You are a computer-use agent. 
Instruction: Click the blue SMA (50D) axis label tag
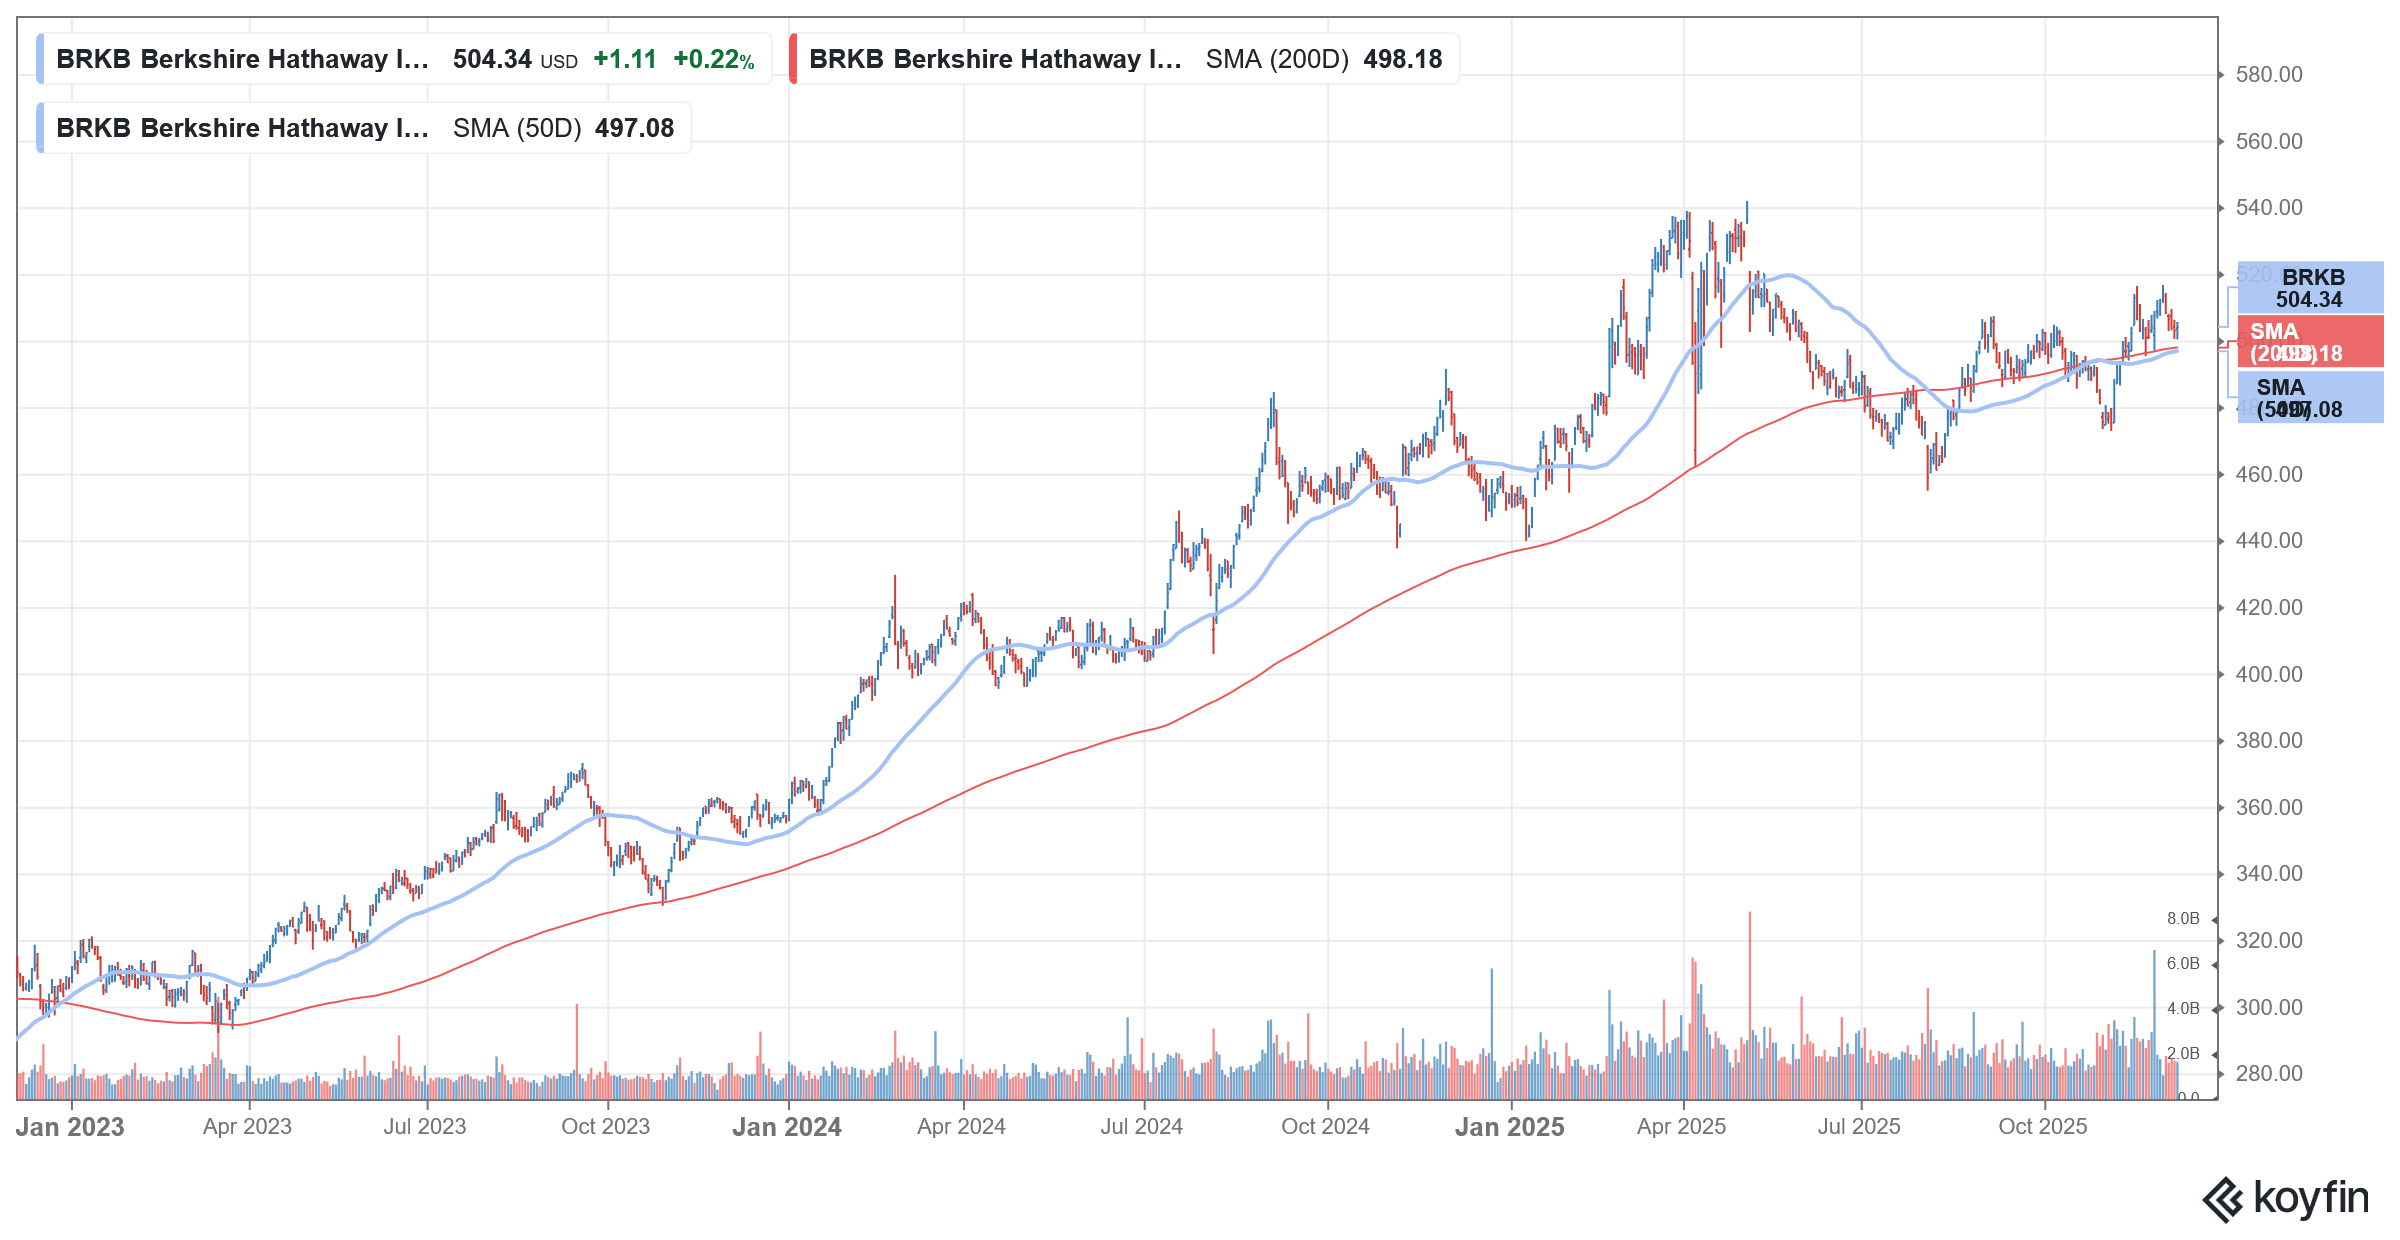point(2312,398)
